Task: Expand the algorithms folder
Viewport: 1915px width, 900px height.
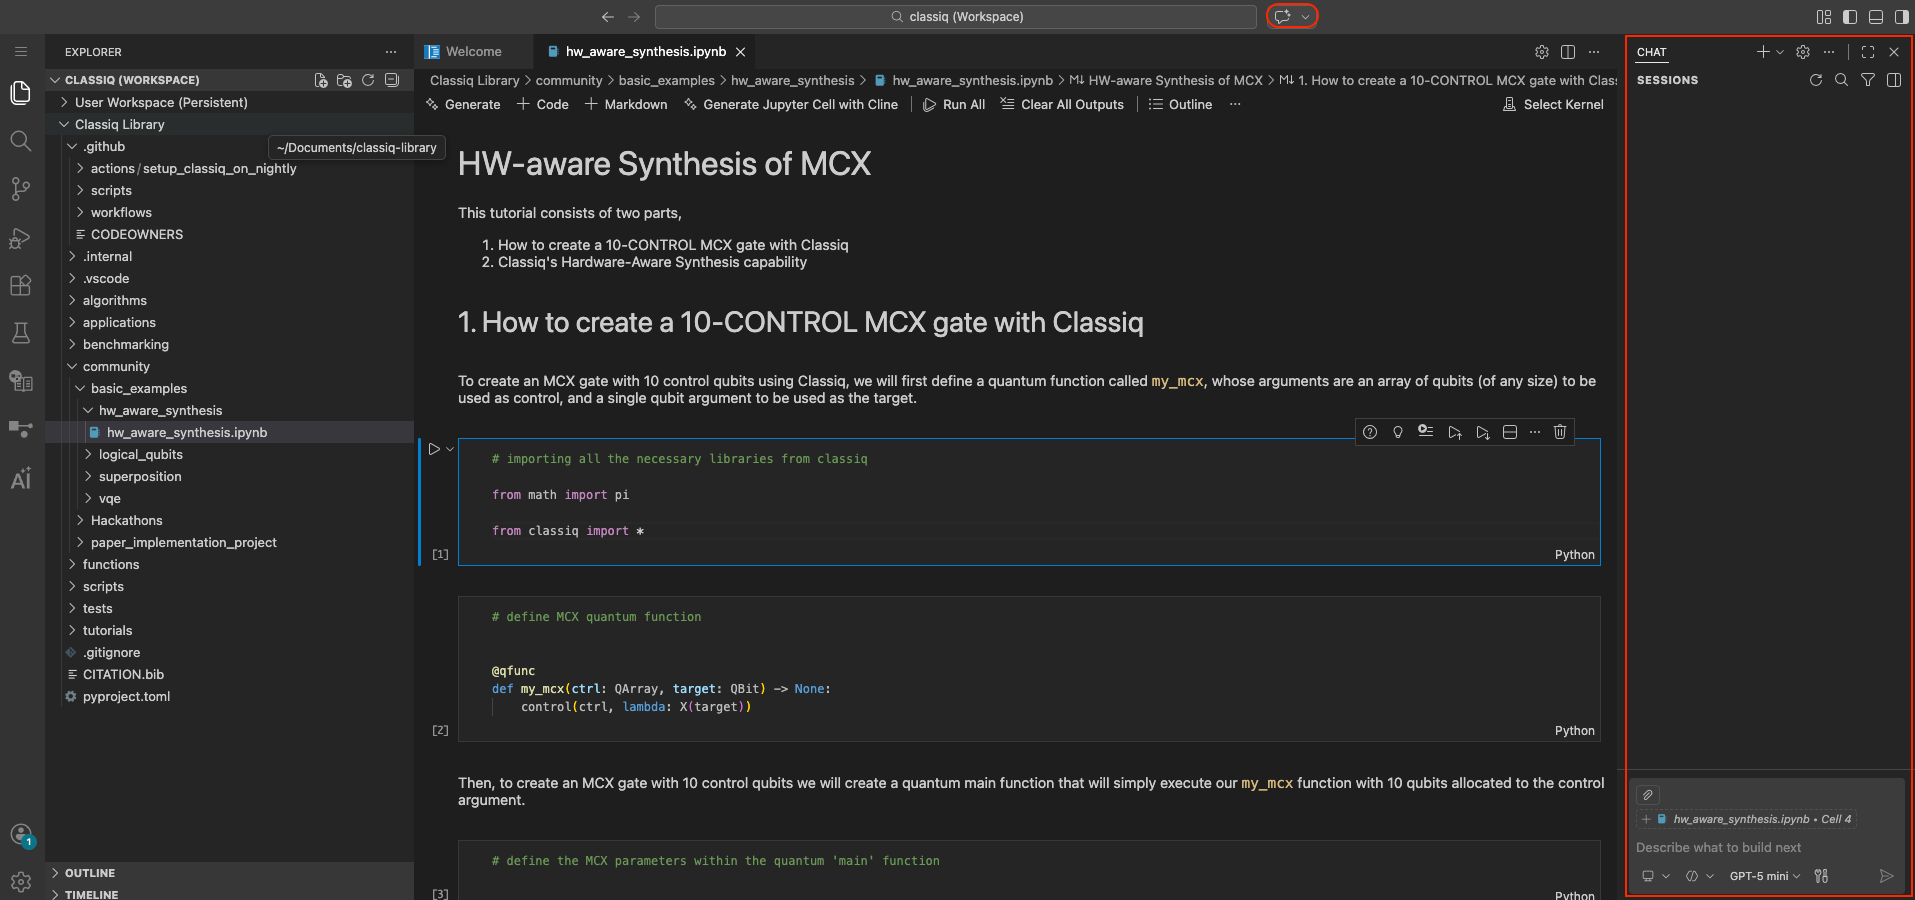Action: click(x=115, y=300)
